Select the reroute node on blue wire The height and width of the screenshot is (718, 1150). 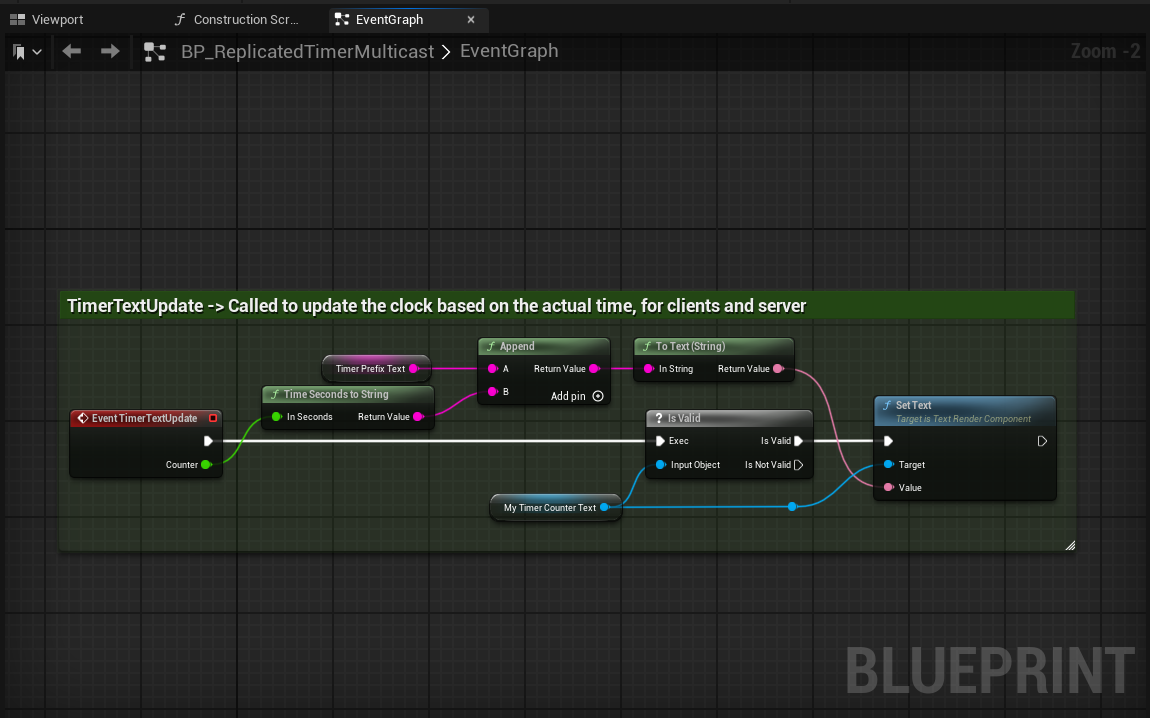coord(792,506)
